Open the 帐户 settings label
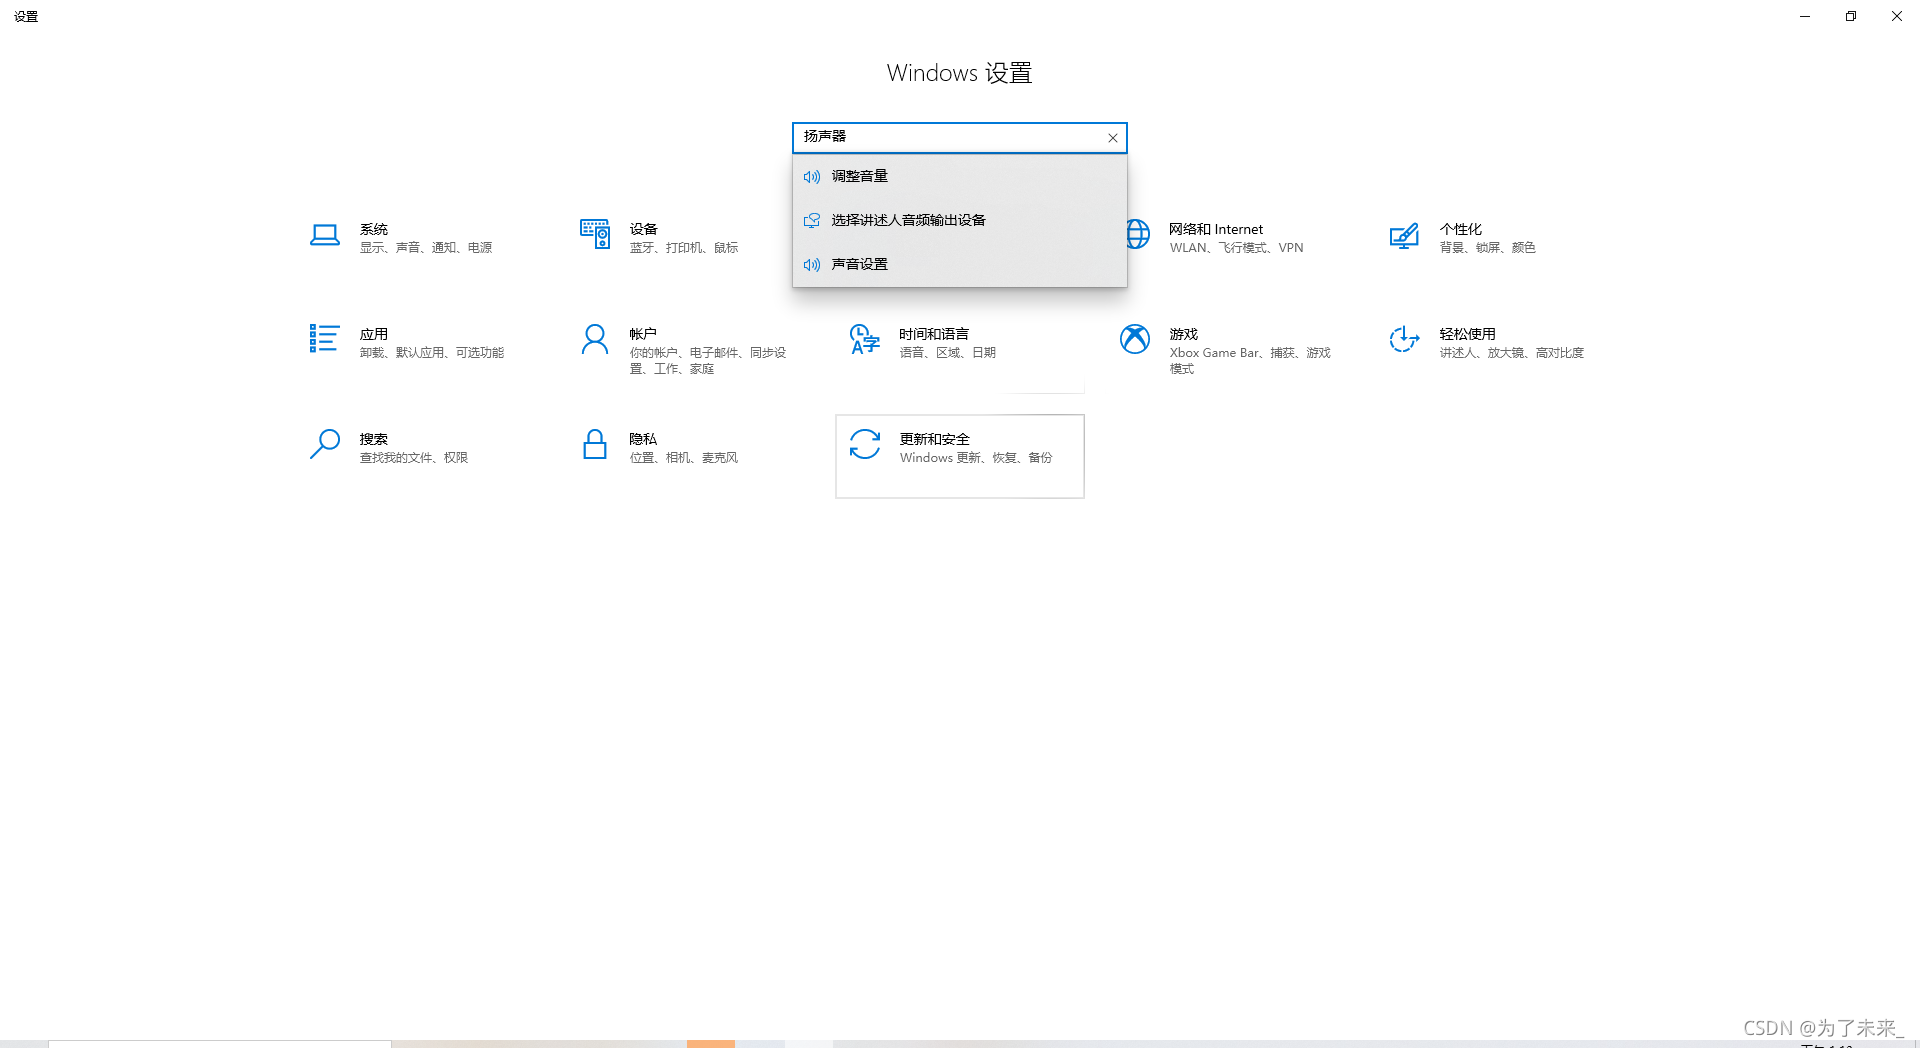 point(643,334)
